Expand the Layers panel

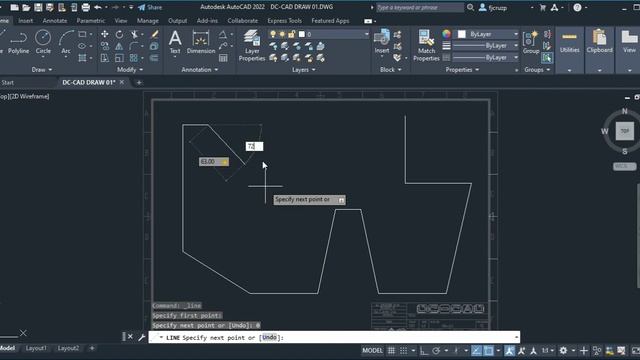(304, 70)
